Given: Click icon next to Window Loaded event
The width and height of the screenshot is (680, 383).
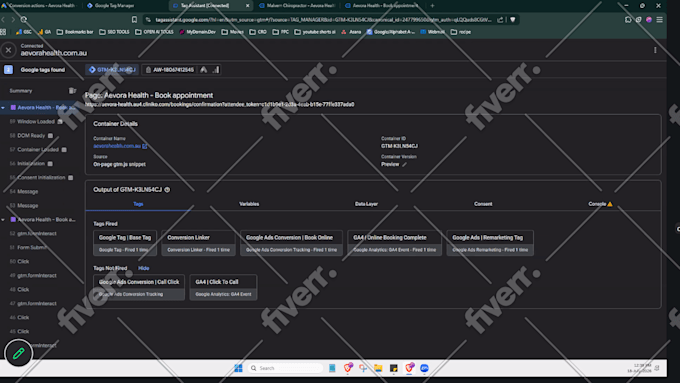Looking at the screenshot, I should point(60,121).
